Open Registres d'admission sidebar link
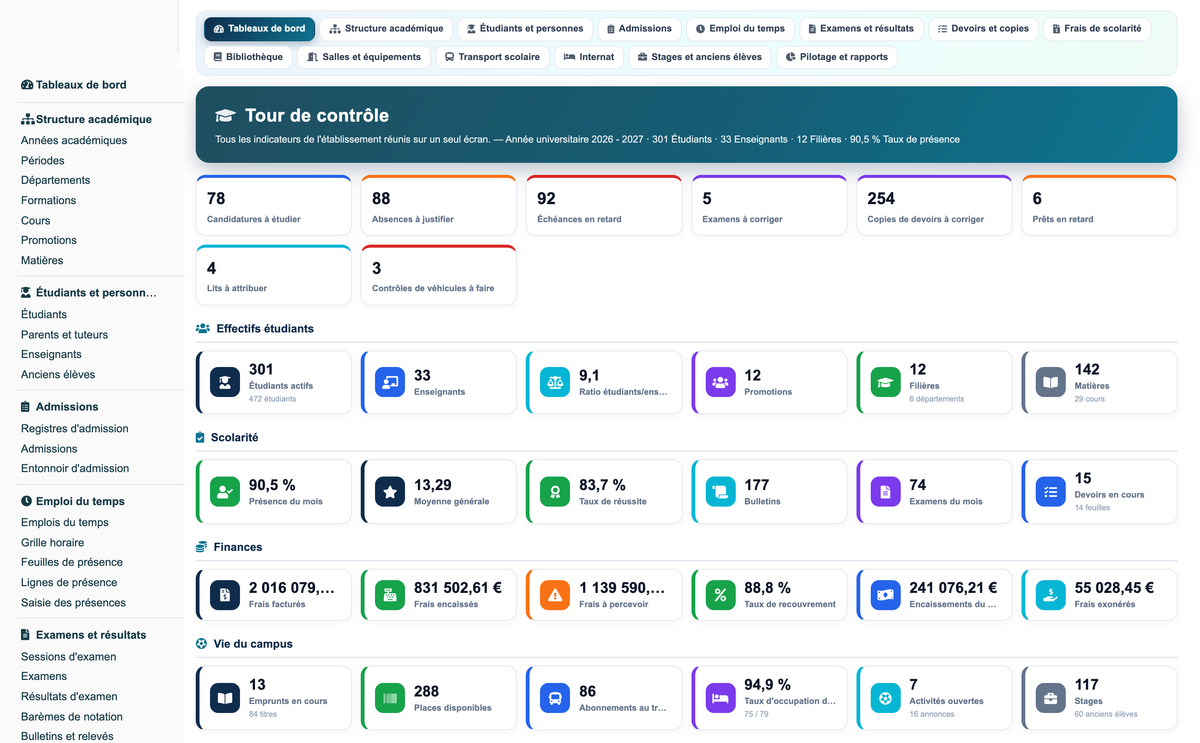Screen dimensions: 1200x743 (x=75, y=428)
